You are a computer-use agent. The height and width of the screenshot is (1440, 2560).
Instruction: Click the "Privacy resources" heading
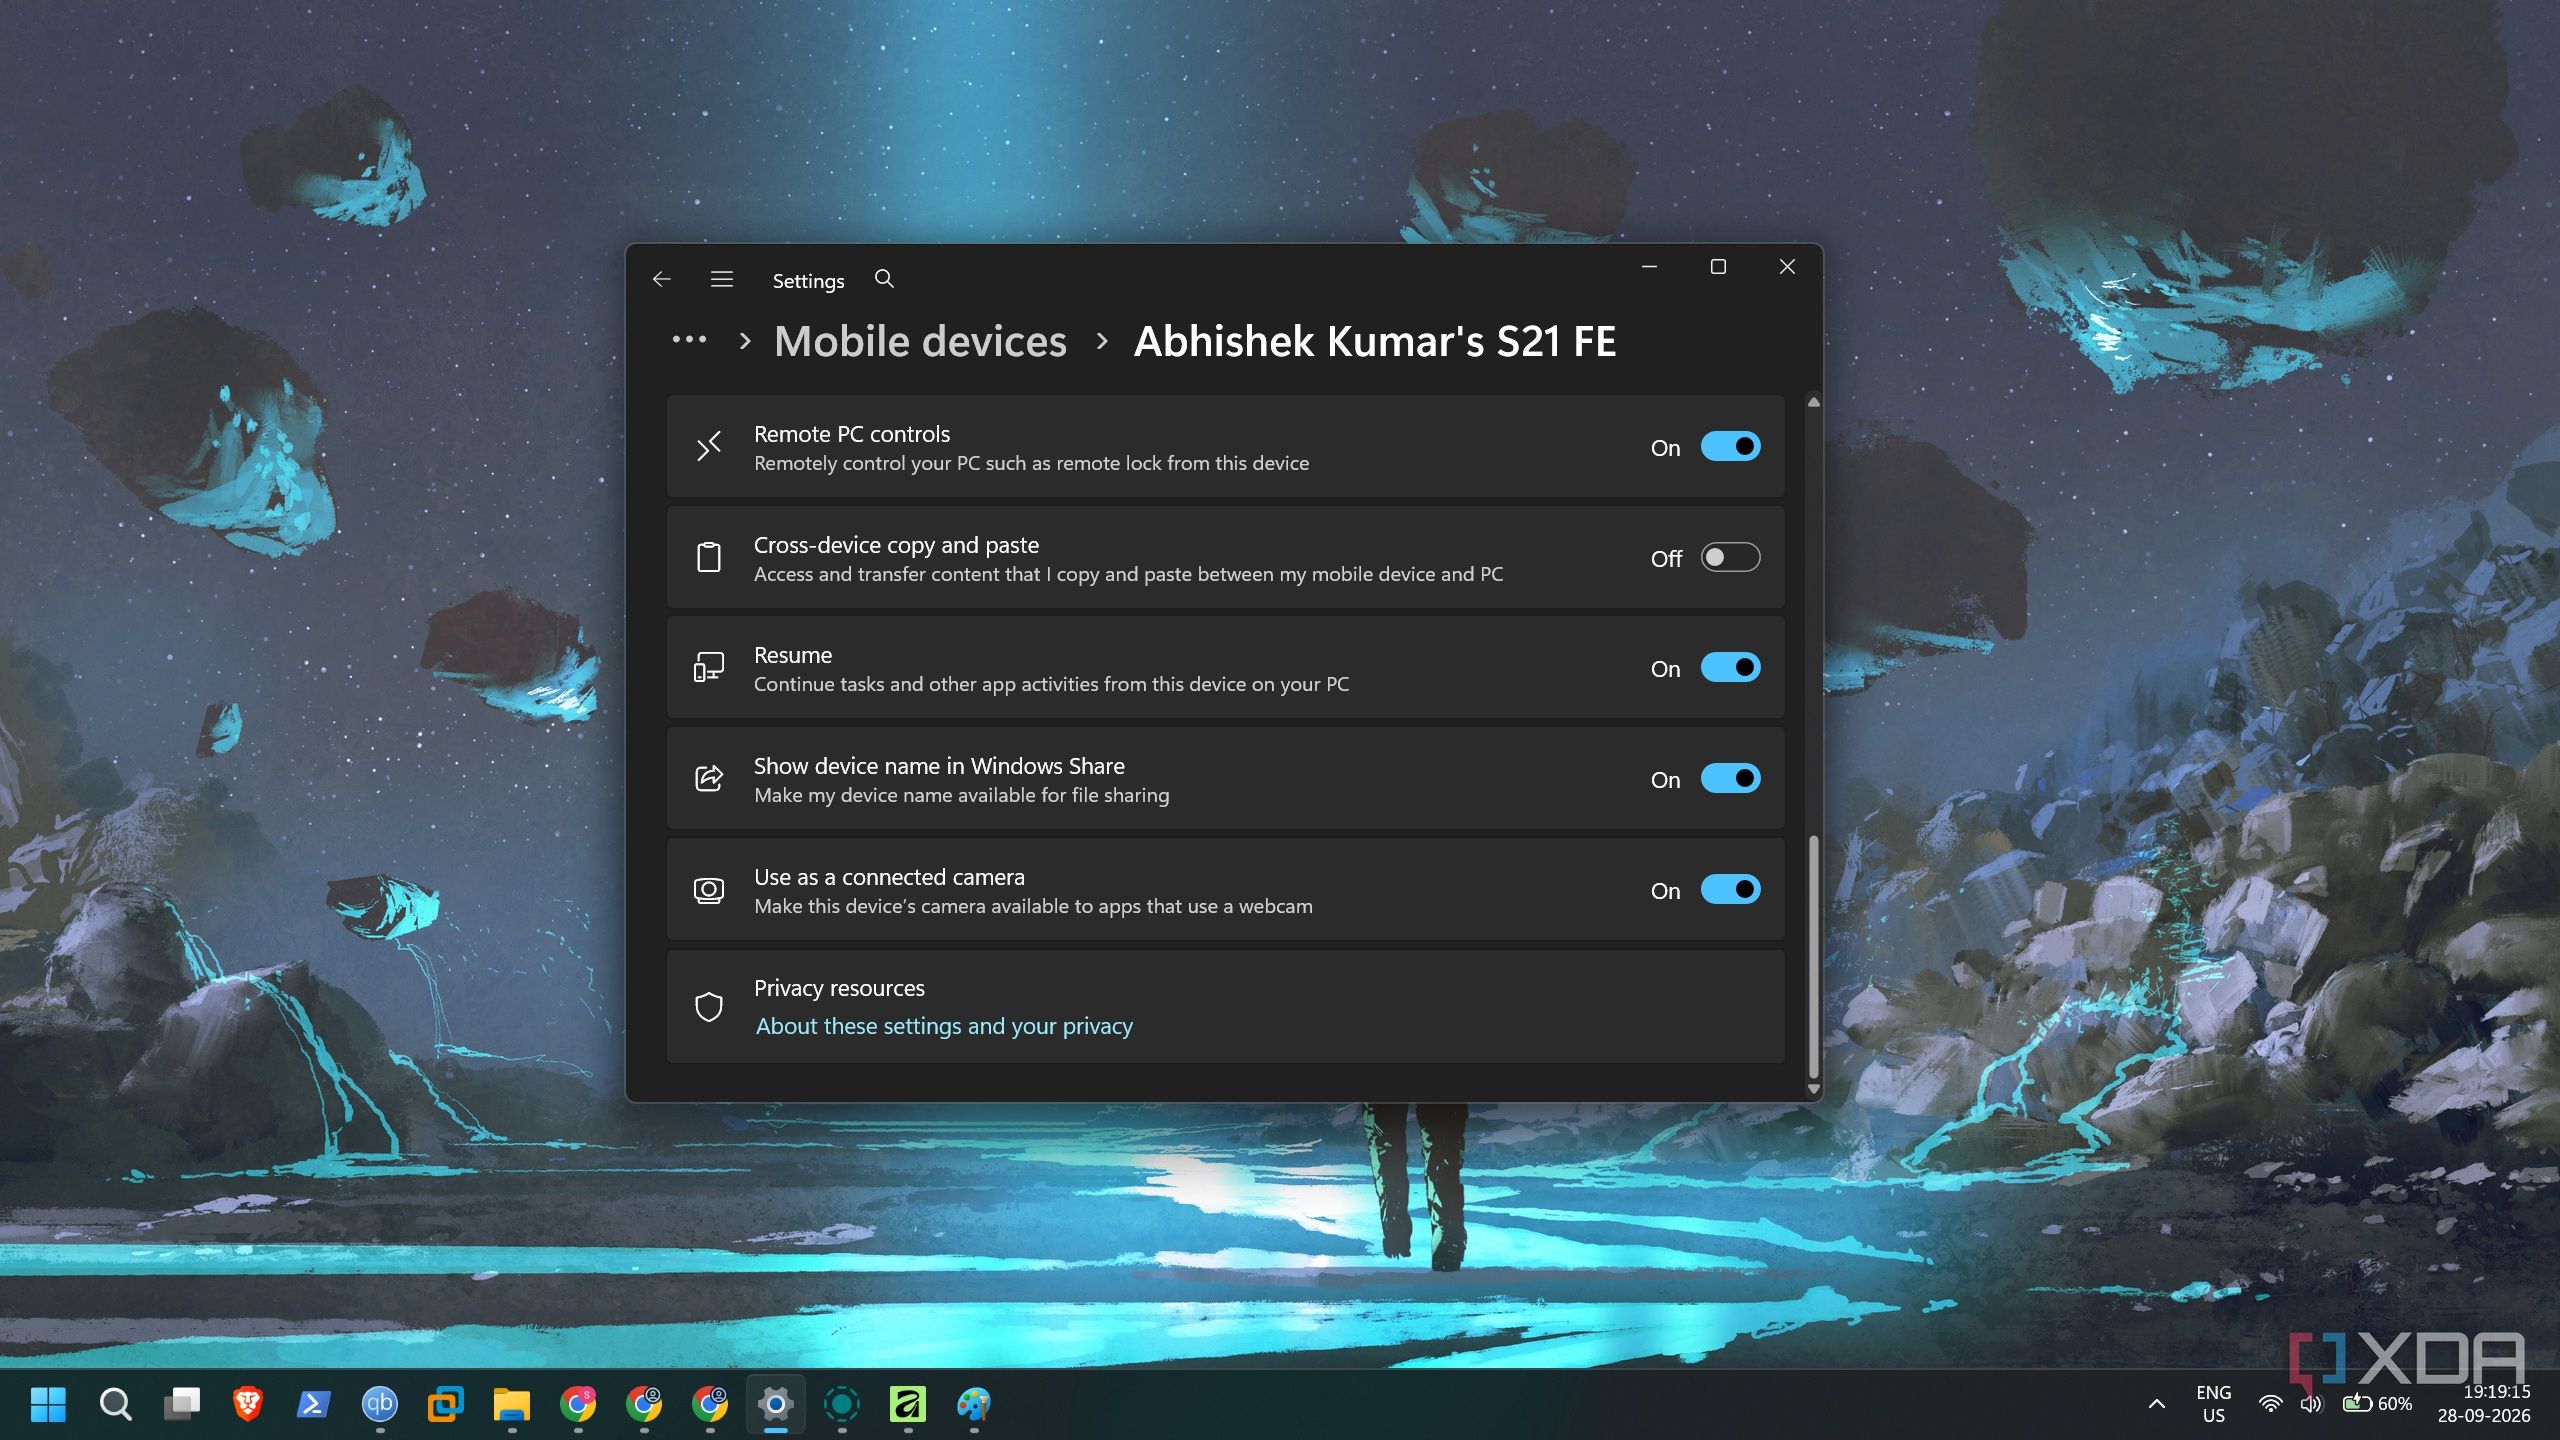click(839, 988)
